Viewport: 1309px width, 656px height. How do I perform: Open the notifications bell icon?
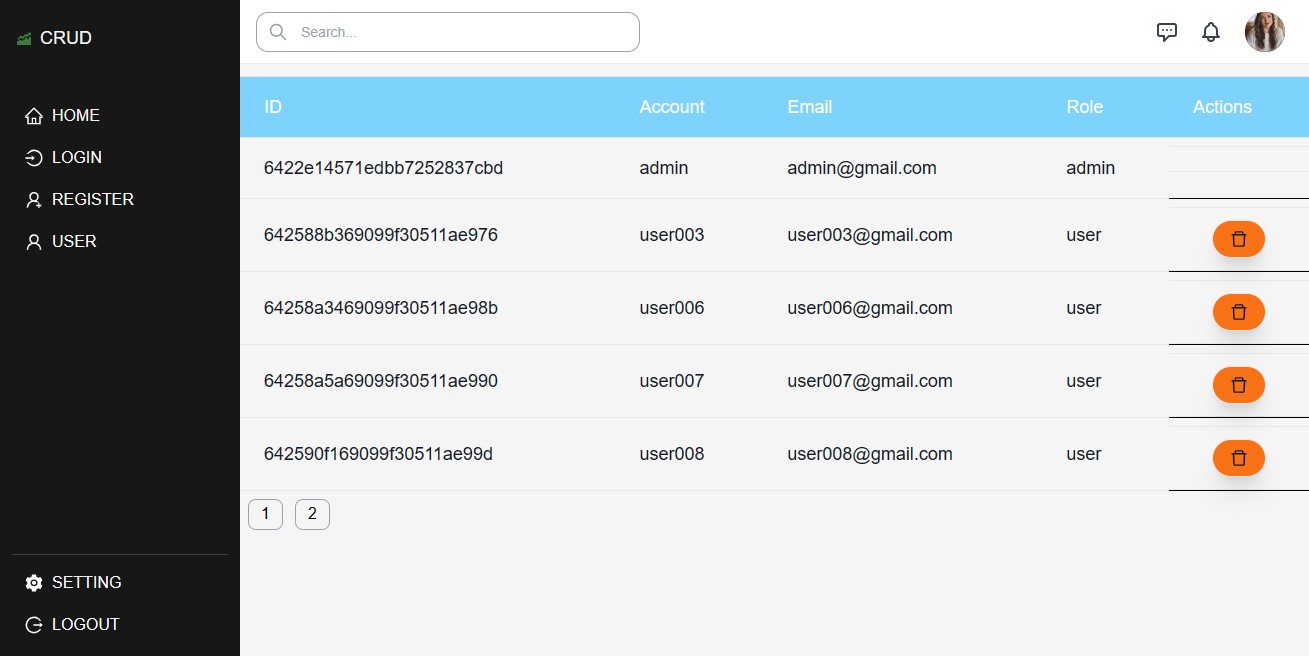pos(1211,32)
